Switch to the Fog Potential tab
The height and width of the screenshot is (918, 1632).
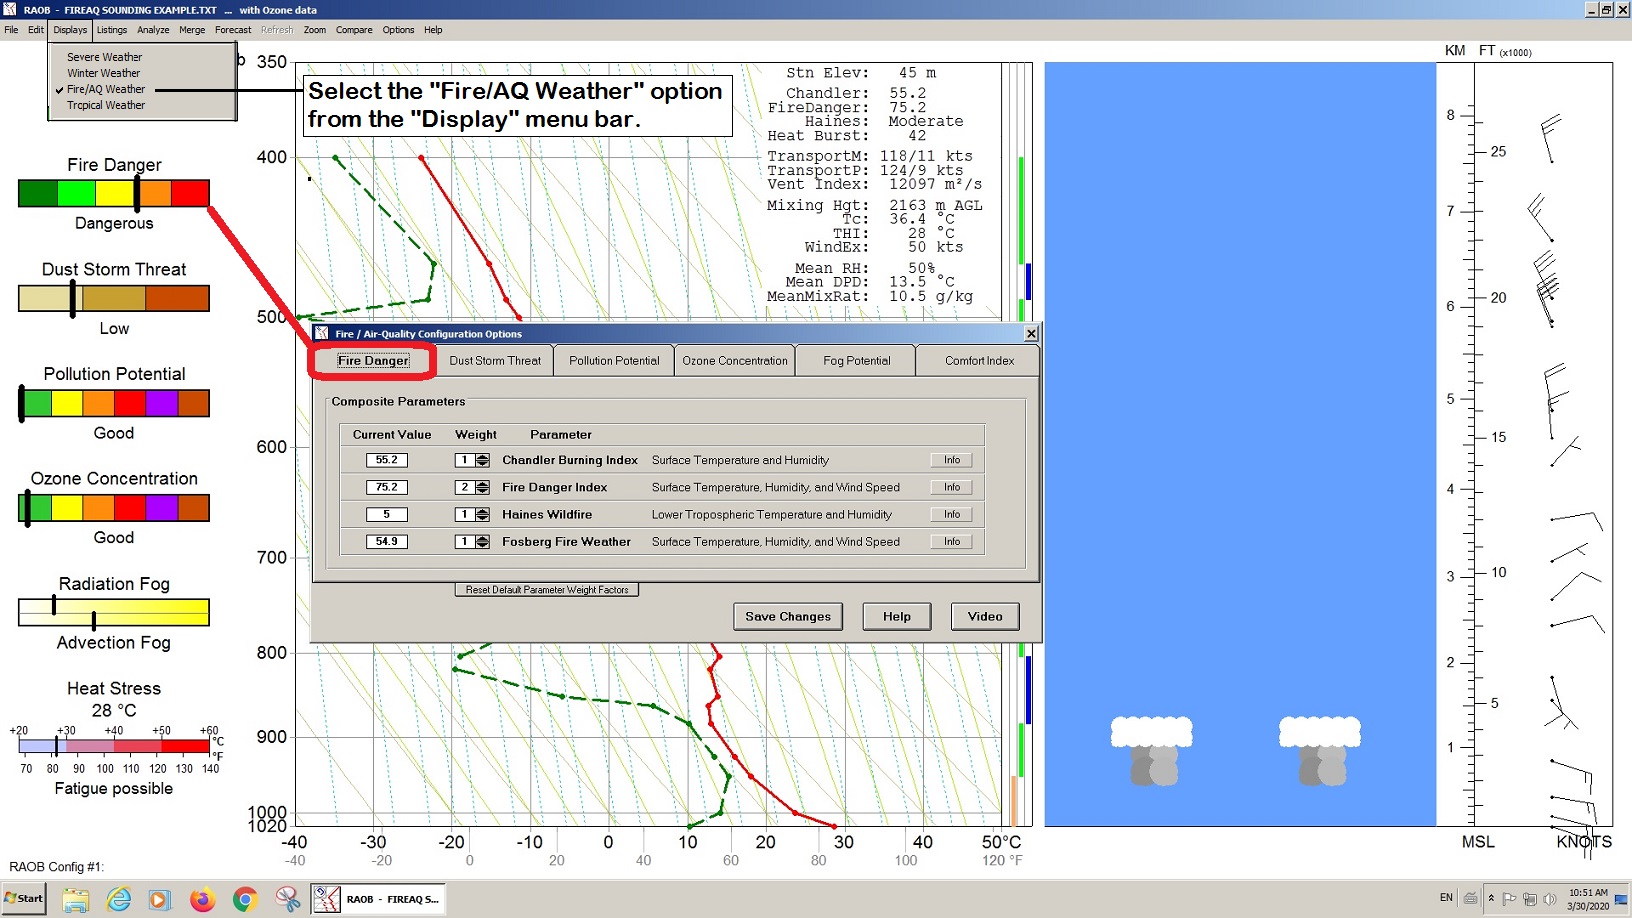857,361
